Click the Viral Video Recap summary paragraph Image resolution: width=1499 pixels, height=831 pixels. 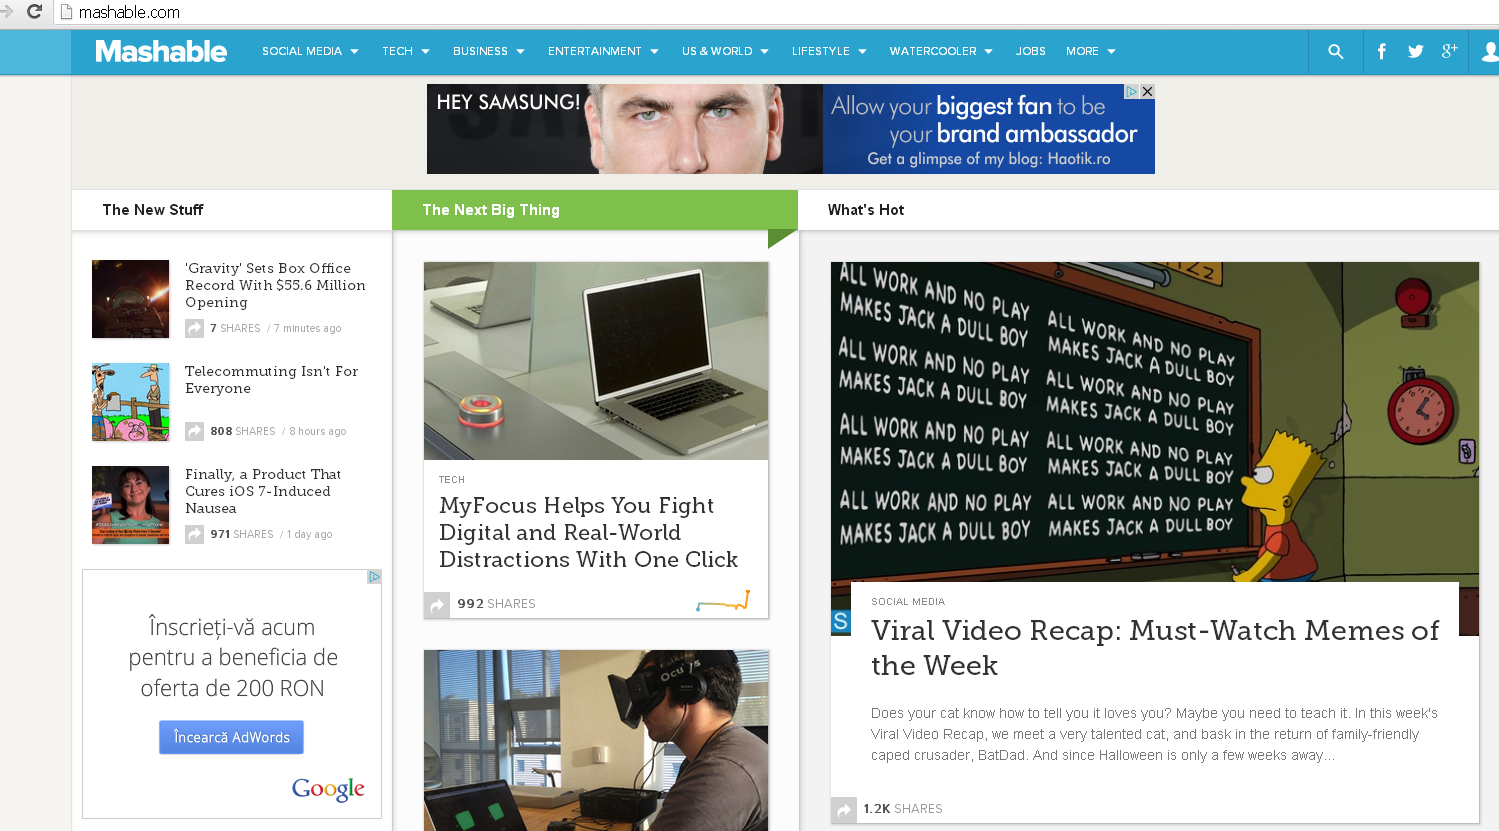(x=1154, y=734)
